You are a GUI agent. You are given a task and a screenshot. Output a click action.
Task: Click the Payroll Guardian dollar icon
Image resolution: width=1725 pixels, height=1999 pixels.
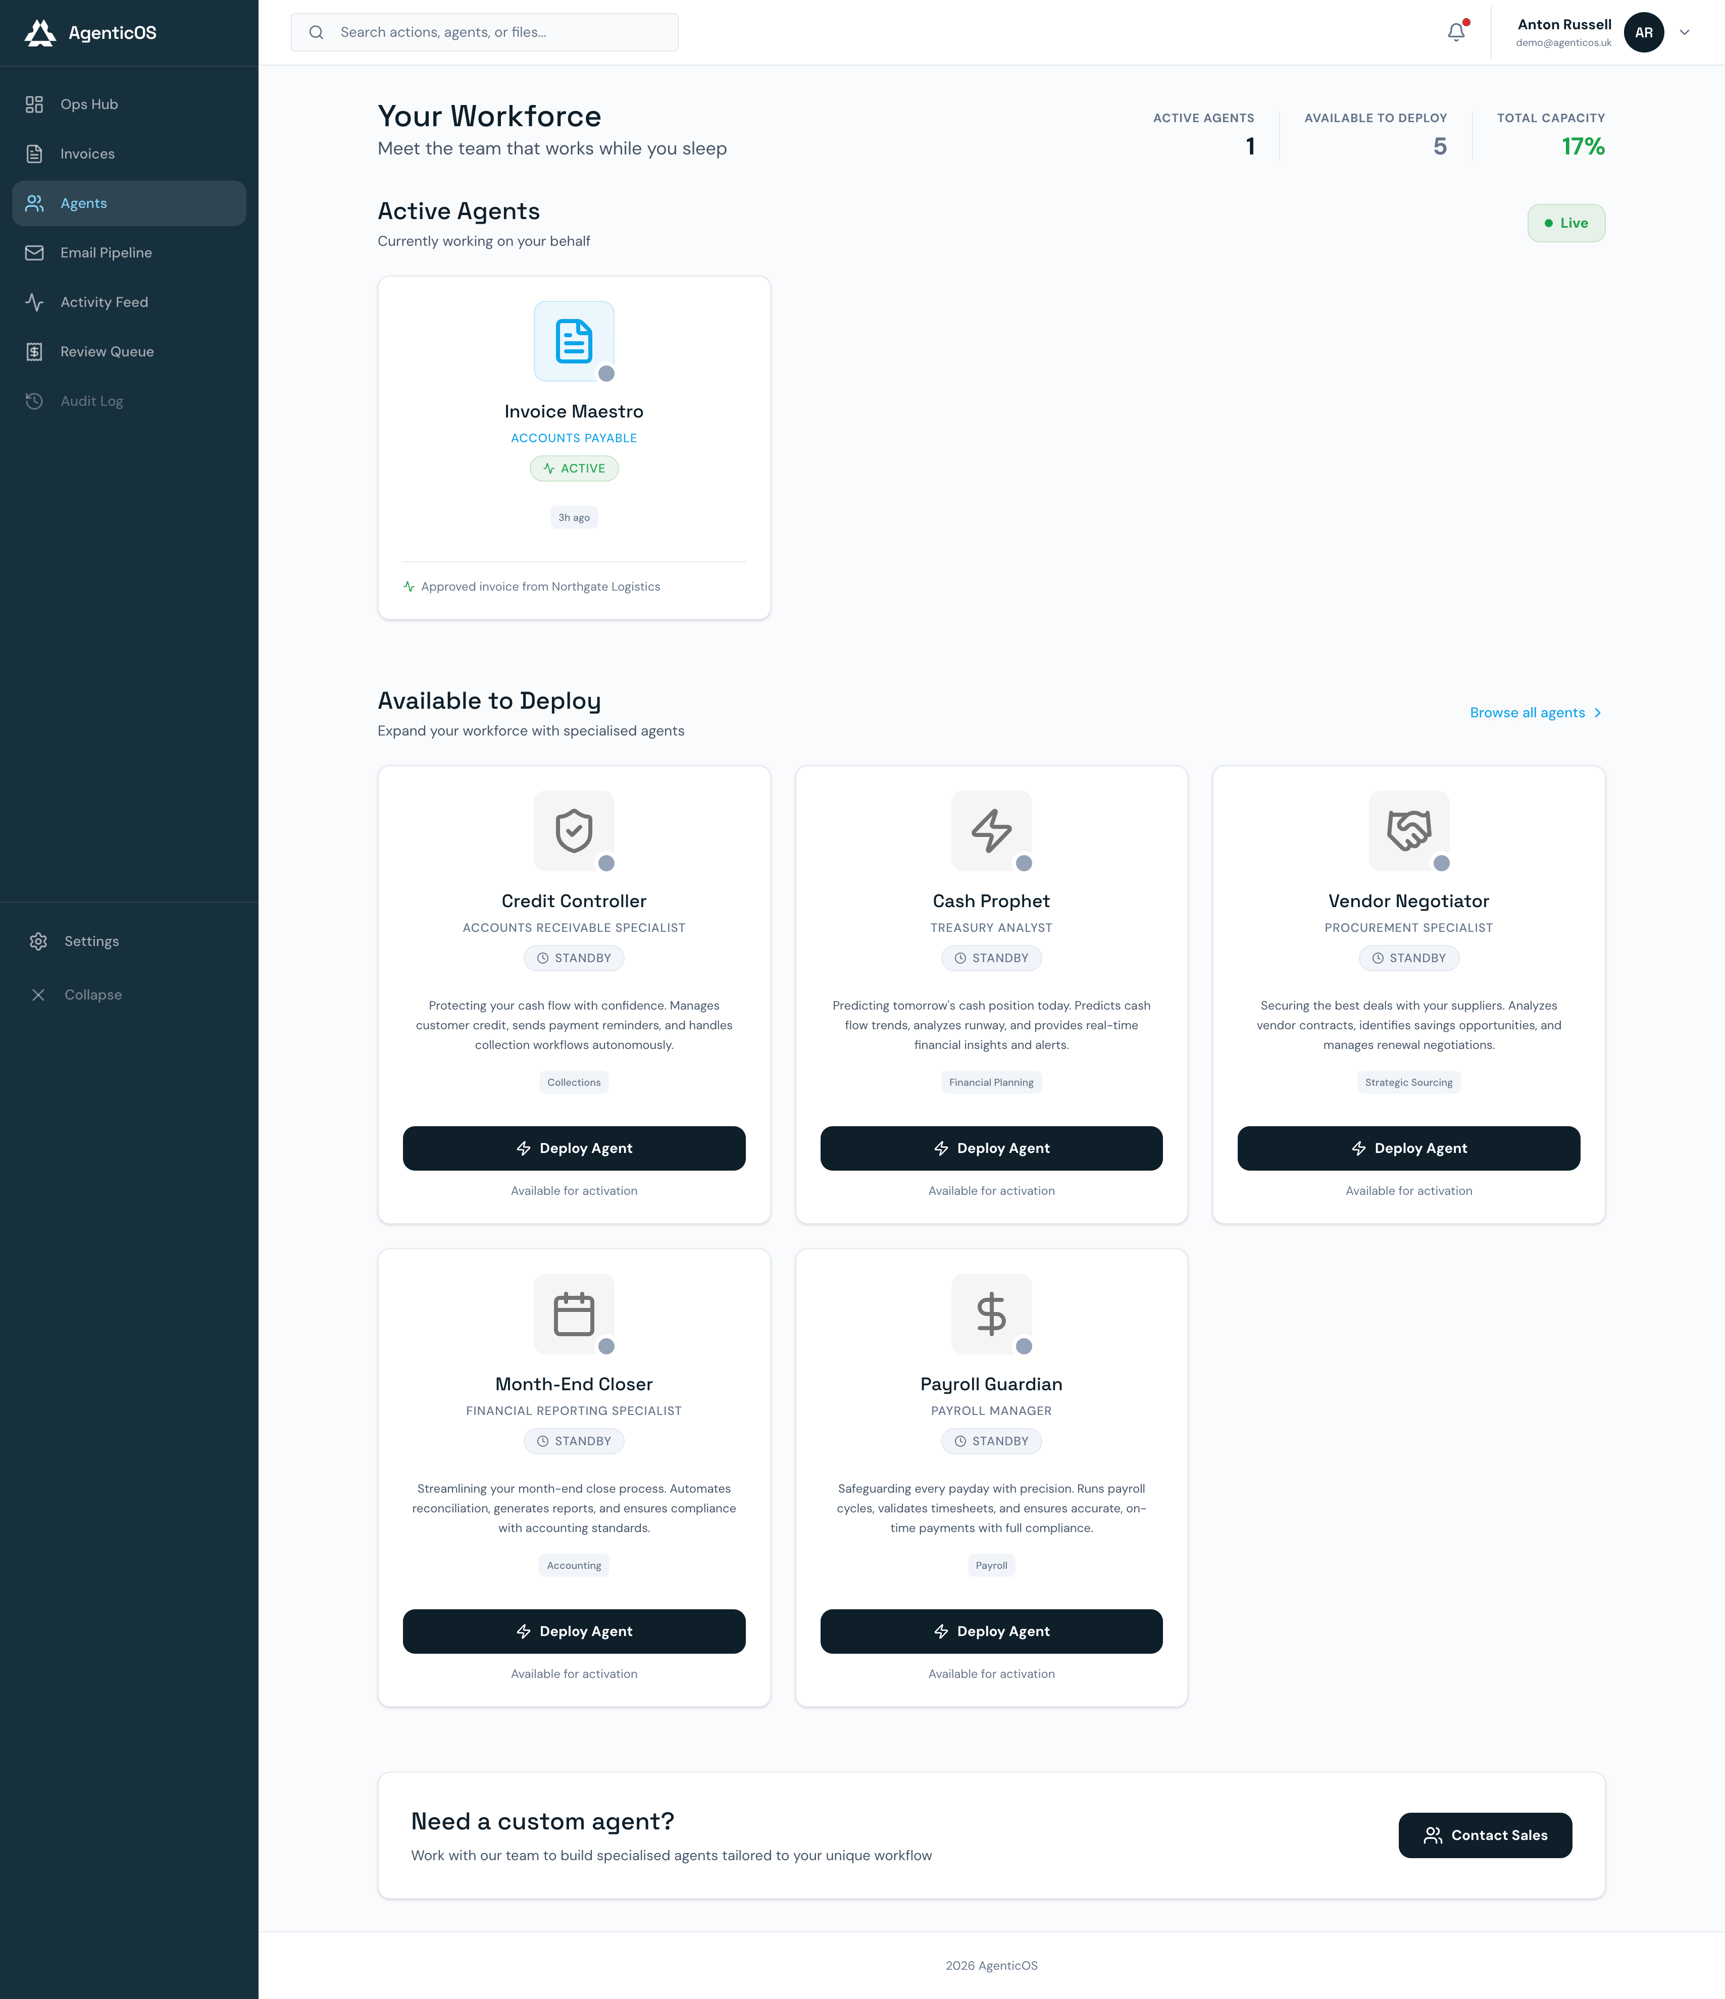tap(991, 1314)
